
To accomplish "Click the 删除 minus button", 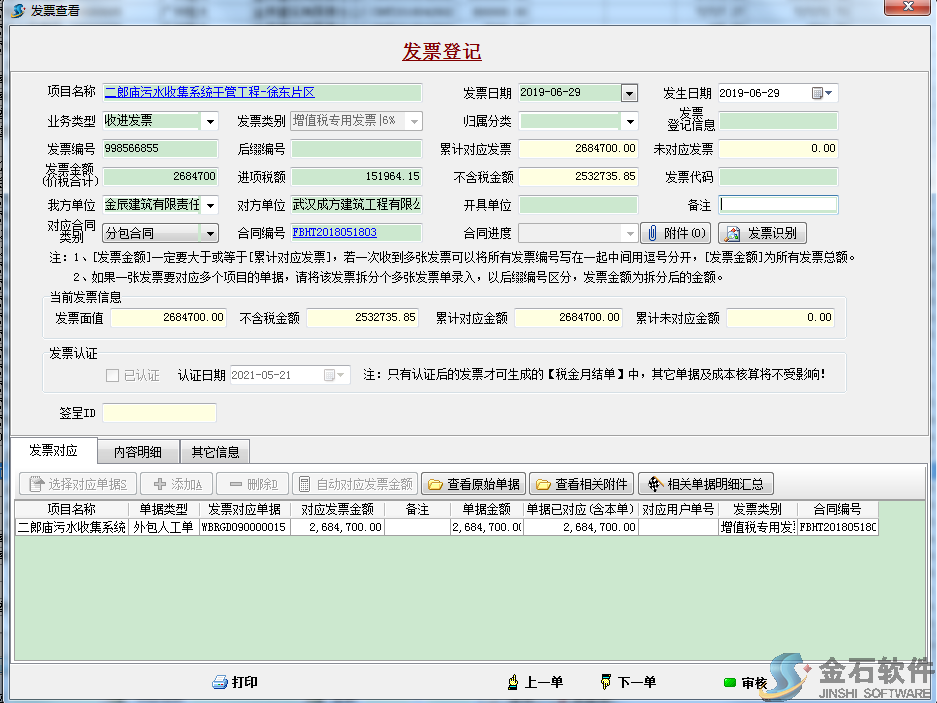I will click(234, 483).
